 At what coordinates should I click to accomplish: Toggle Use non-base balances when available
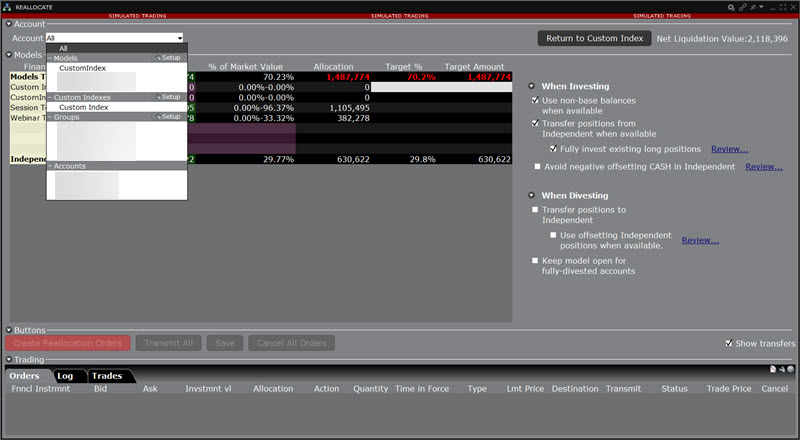pyautogui.click(x=535, y=100)
